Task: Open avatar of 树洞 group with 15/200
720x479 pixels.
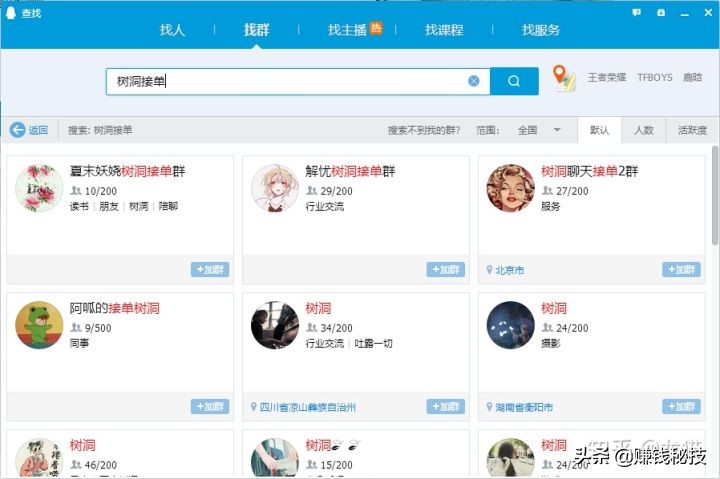Action: (x=275, y=457)
